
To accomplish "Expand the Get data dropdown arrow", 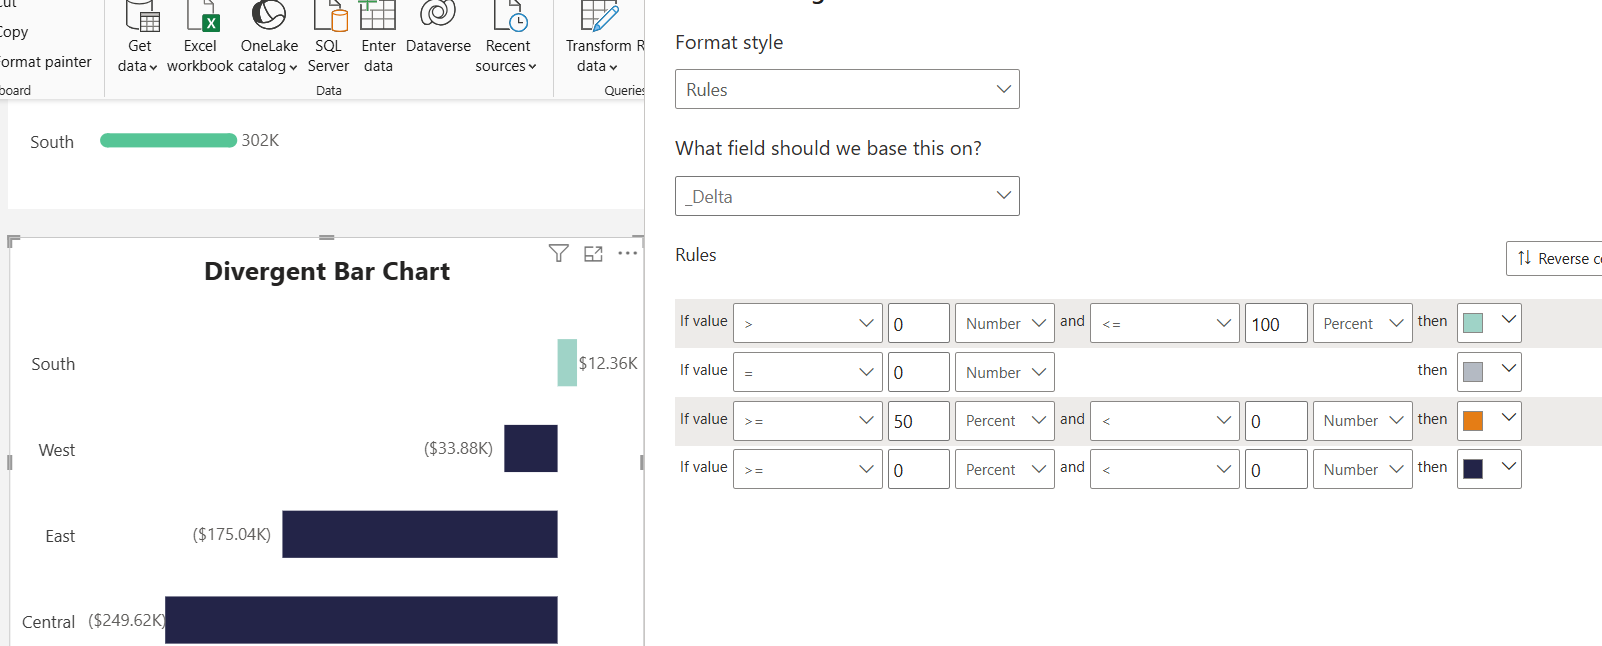I will 153,68.
